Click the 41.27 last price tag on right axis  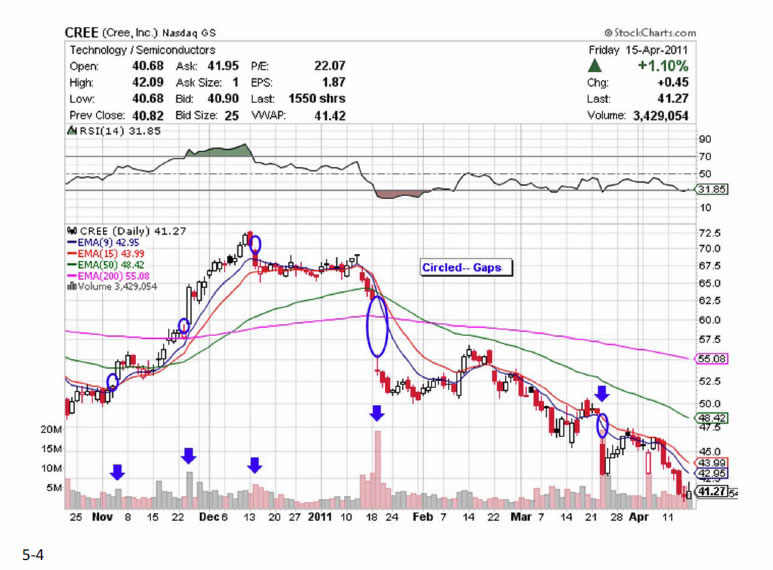tap(712, 491)
